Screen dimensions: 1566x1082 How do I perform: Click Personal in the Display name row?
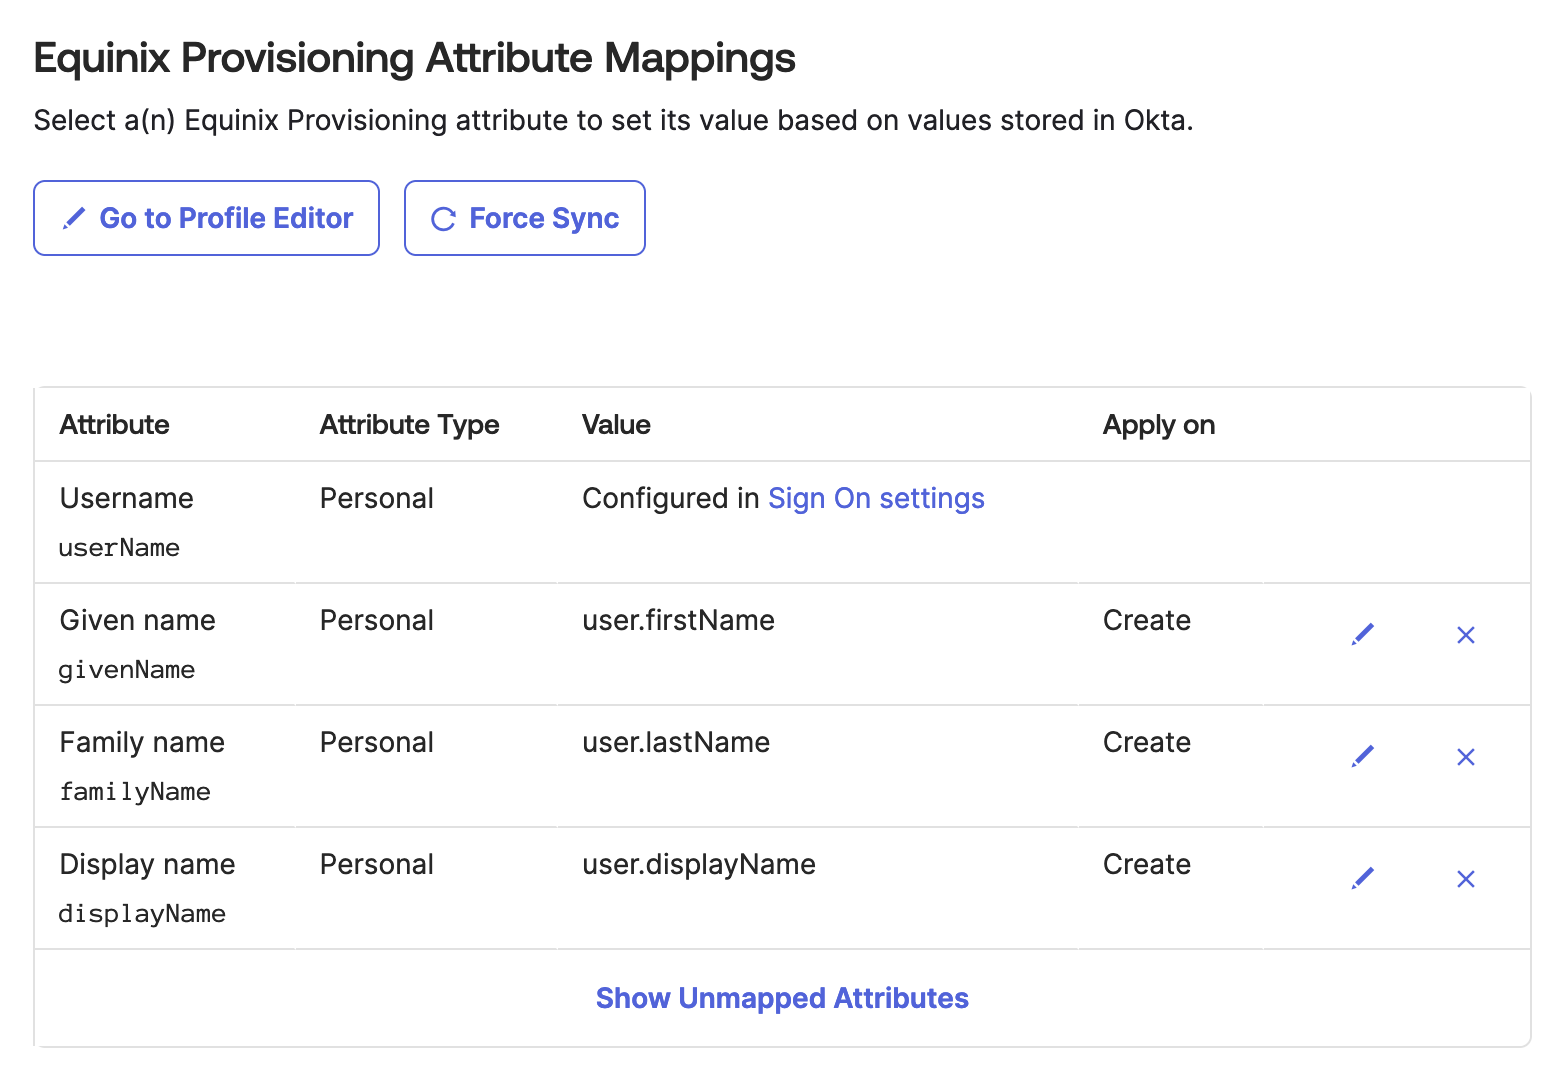377,864
